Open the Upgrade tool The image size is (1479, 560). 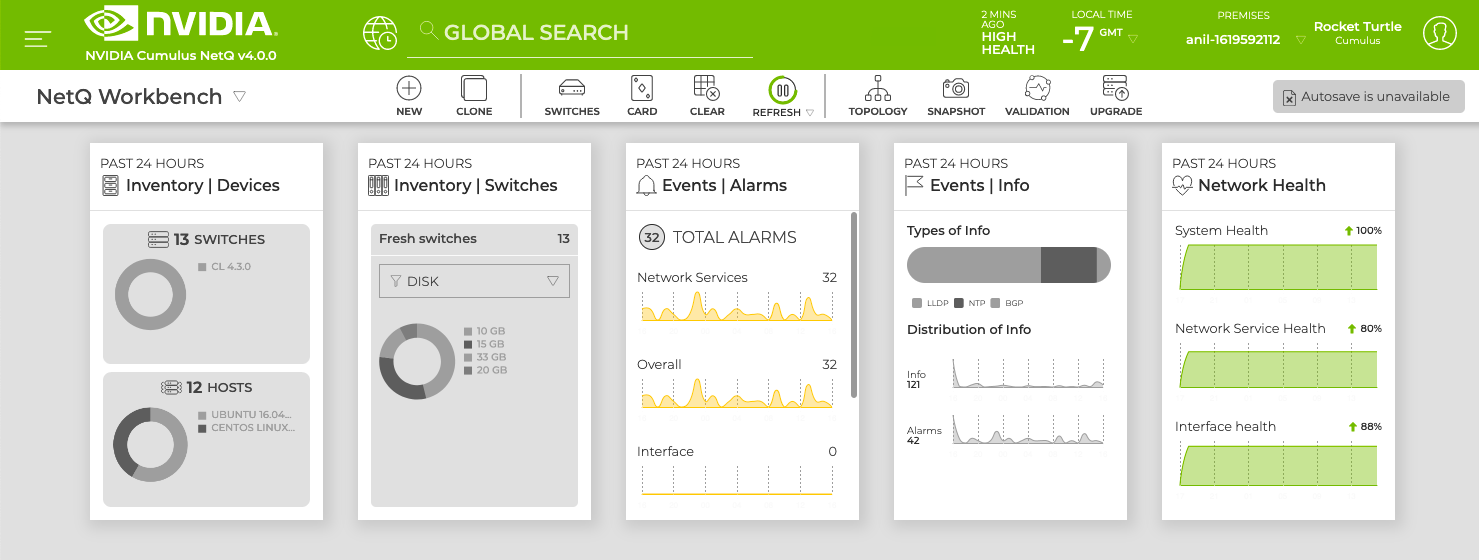pyautogui.click(x=1116, y=96)
